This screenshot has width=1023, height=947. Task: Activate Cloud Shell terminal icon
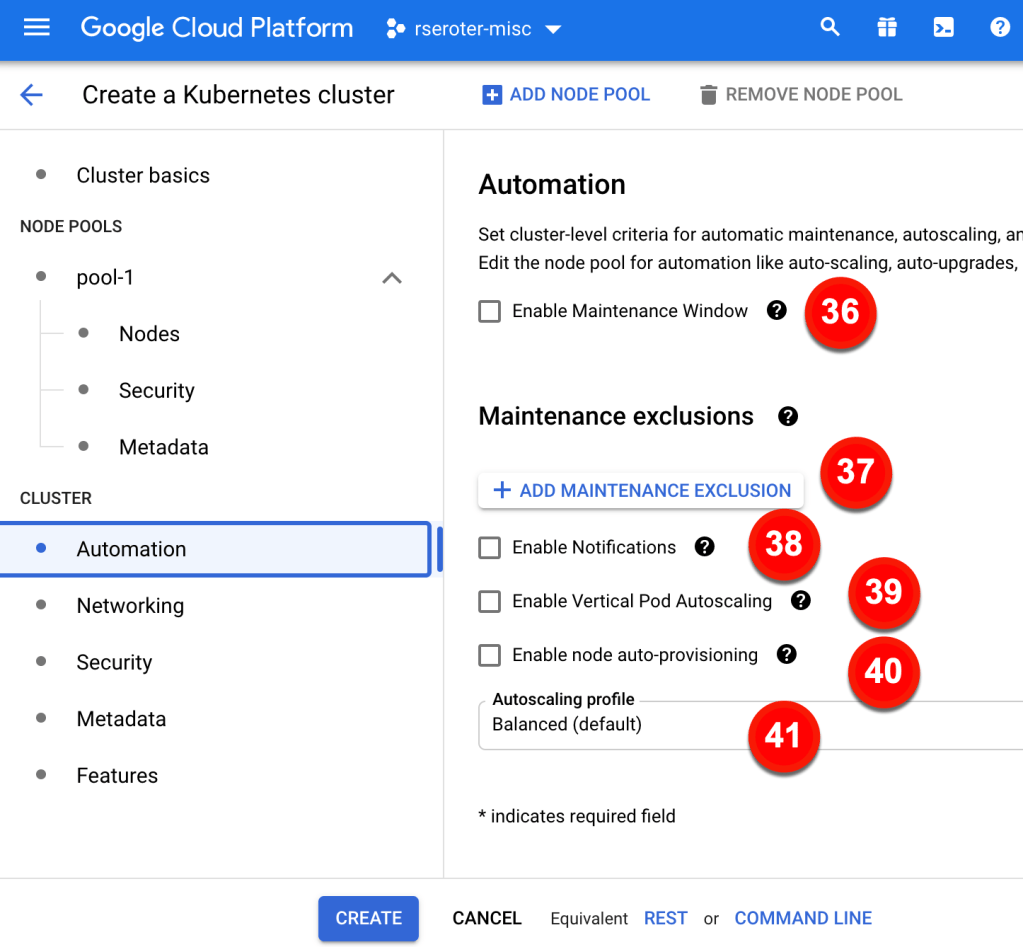click(x=943, y=27)
